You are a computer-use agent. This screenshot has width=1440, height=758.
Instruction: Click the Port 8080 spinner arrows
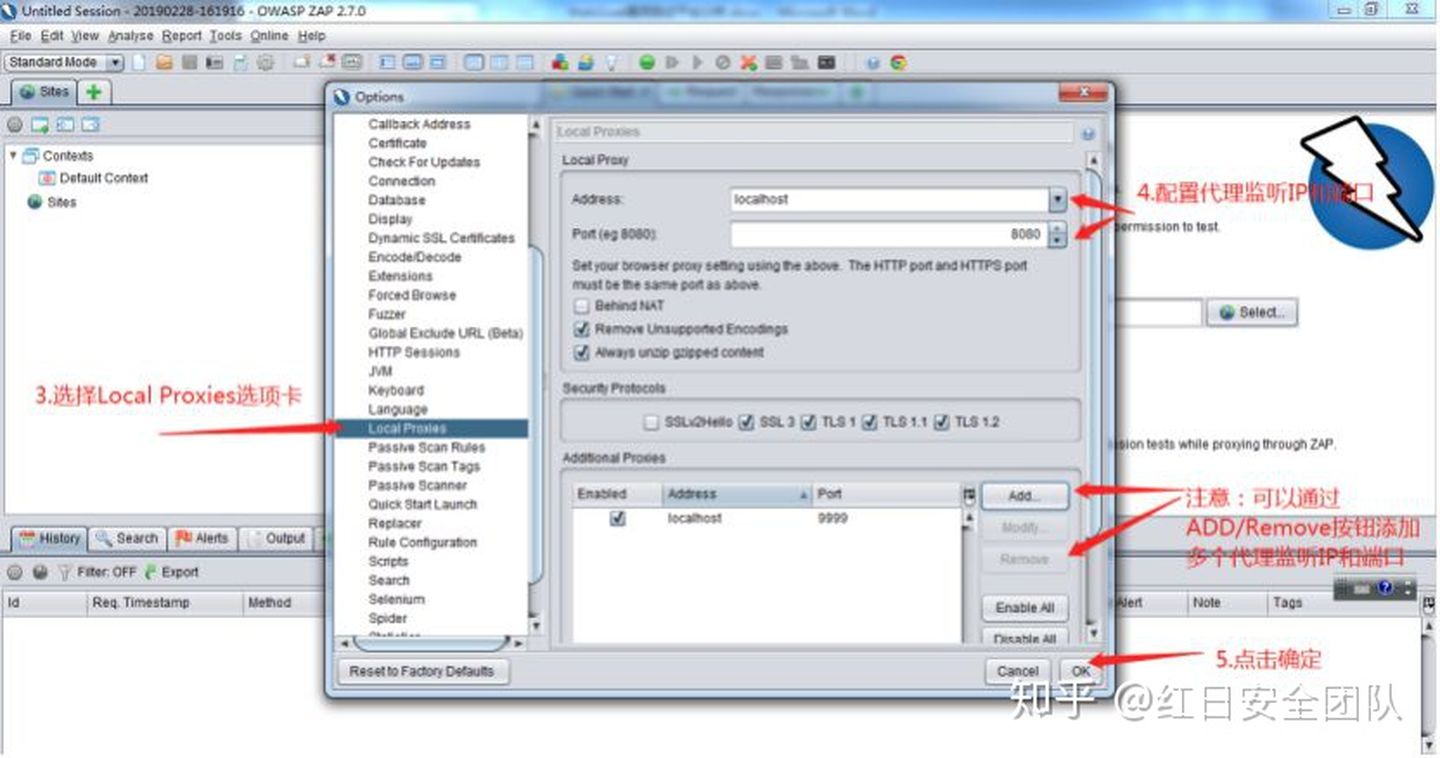(x=1057, y=235)
